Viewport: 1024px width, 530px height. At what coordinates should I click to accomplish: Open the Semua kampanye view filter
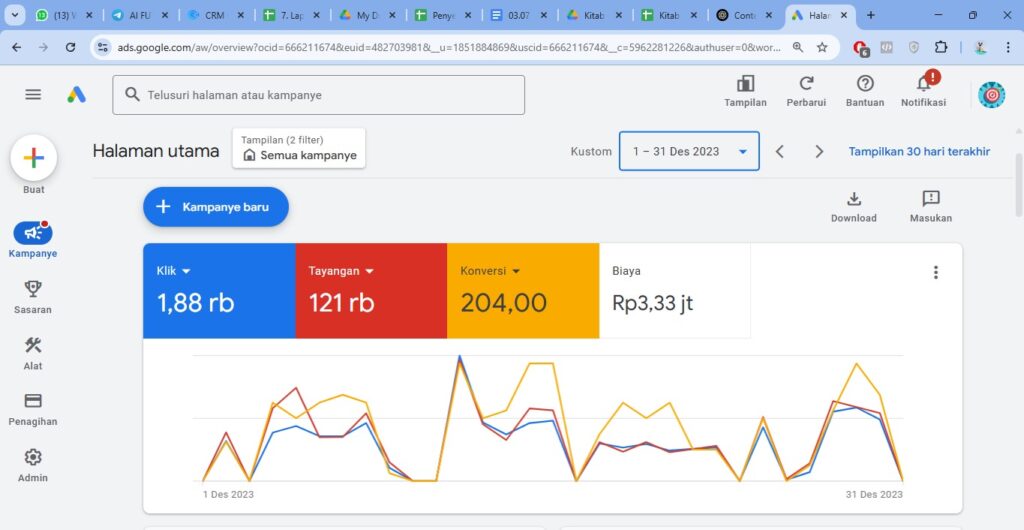coord(299,149)
